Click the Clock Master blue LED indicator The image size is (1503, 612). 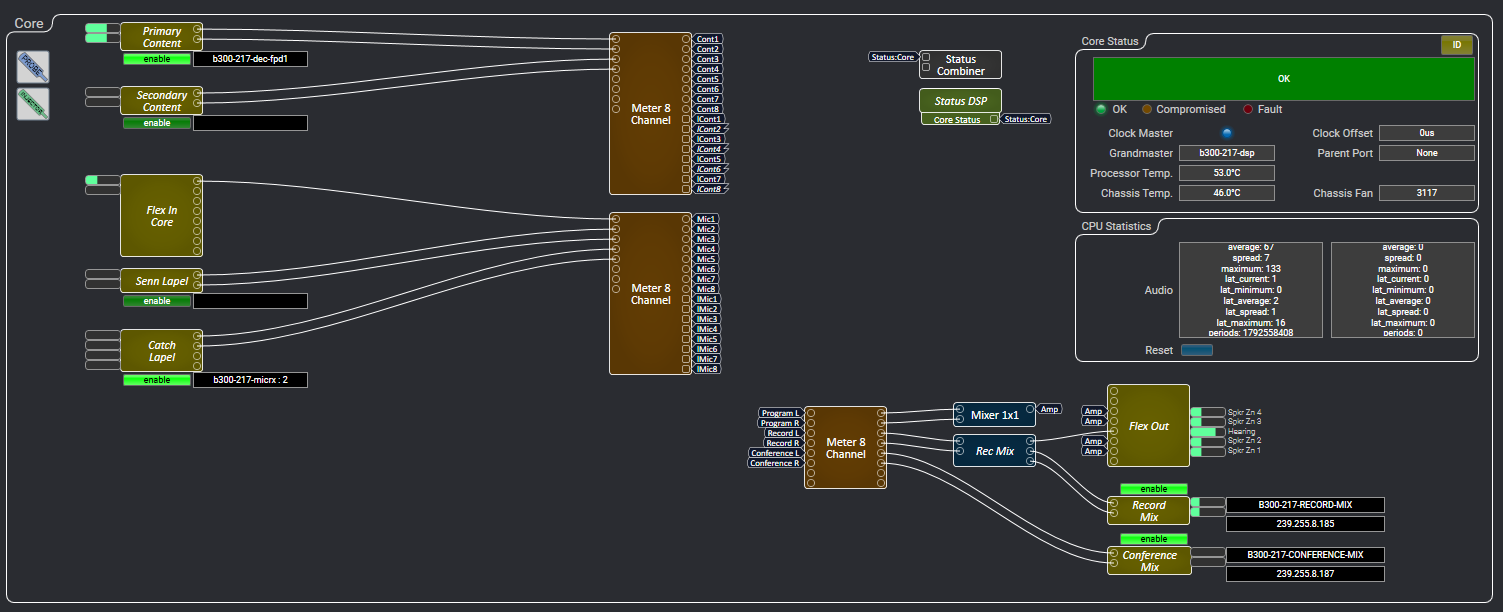1227,133
